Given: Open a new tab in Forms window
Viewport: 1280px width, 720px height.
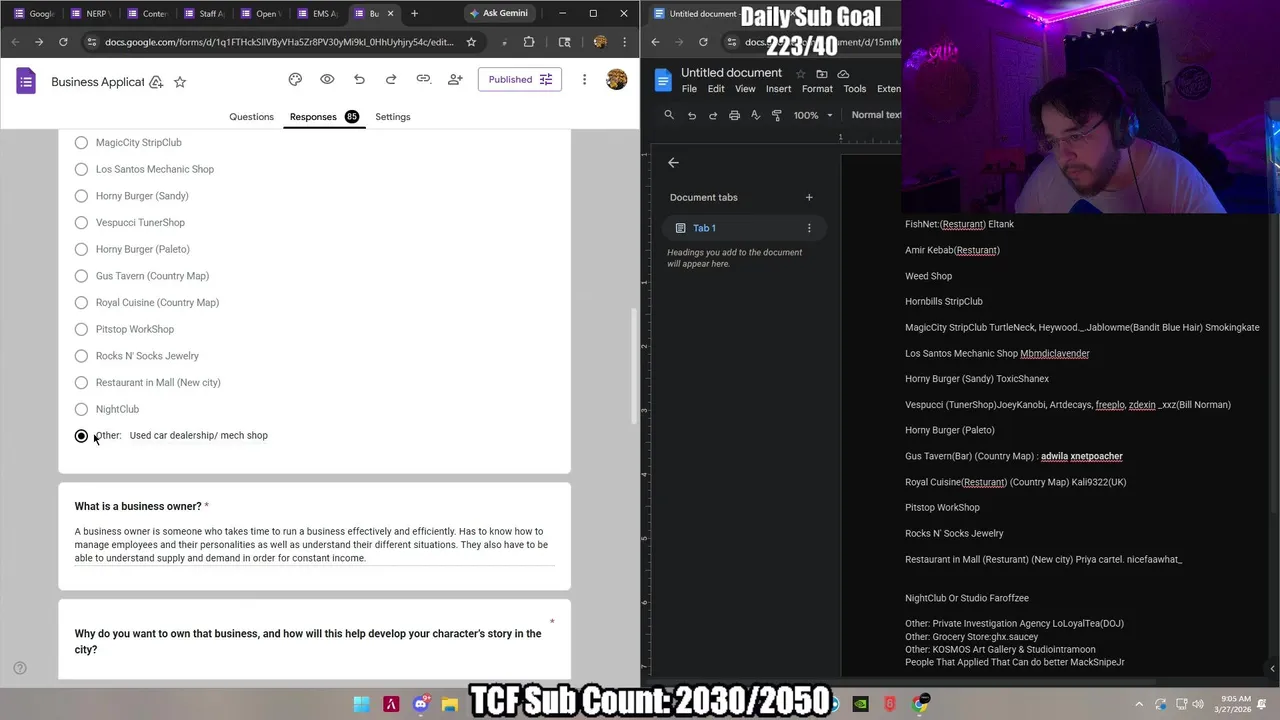Looking at the screenshot, I should tap(414, 13).
